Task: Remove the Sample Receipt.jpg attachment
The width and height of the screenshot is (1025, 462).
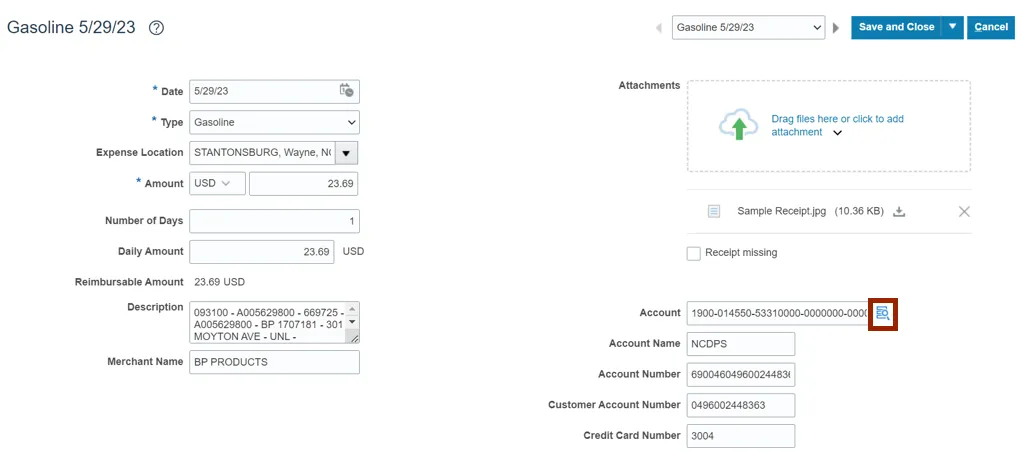Action: click(964, 212)
